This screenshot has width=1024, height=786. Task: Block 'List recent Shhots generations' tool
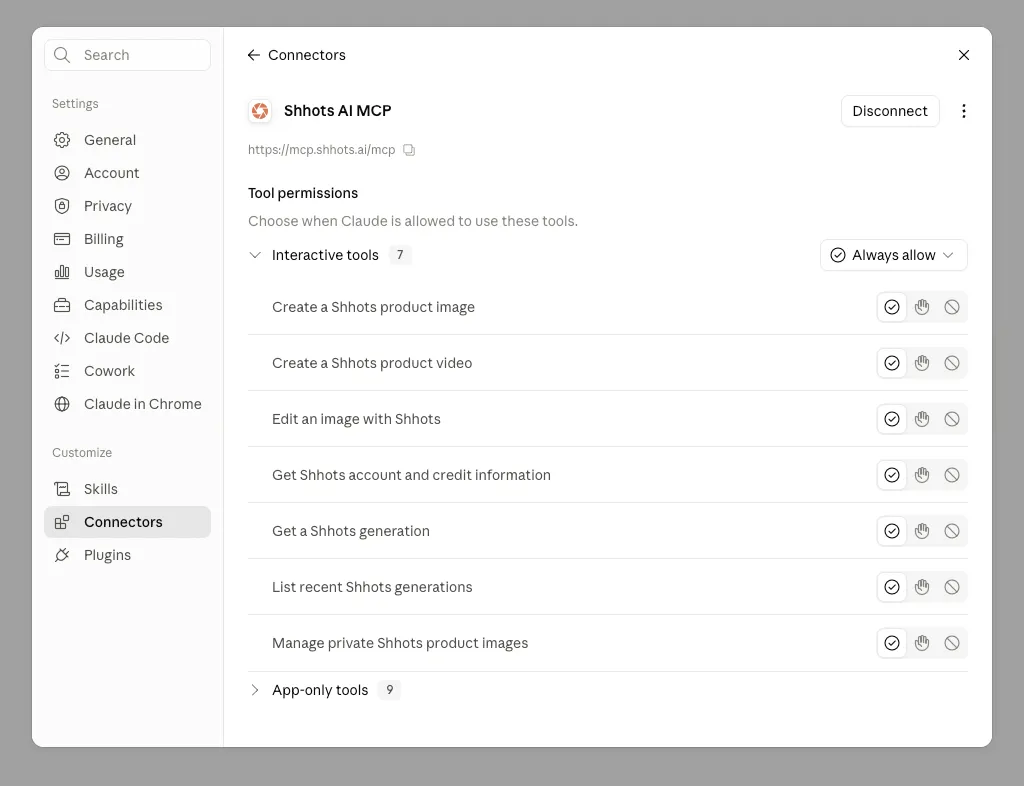pyautogui.click(x=952, y=588)
